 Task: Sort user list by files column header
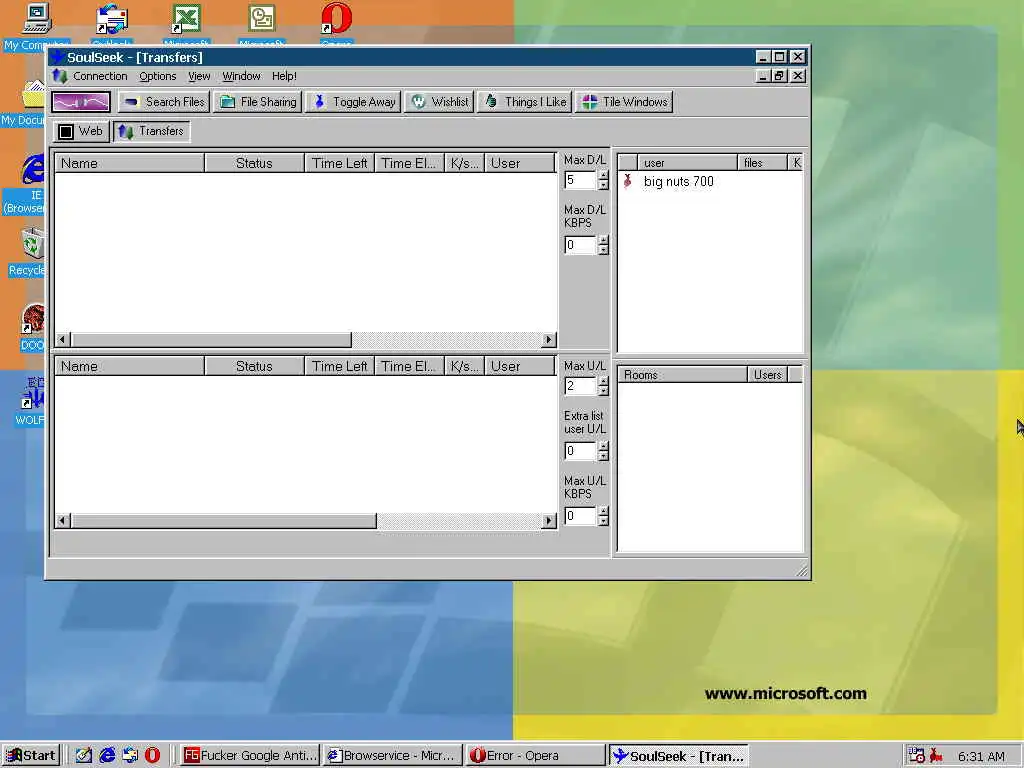click(x=762, y=163)
